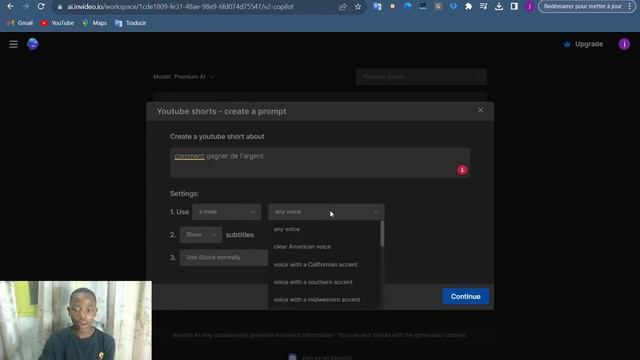Image resolution: width=640 pixels, height=360 pixels.
Task: Open the Extensions puzzle icon
Action: [x=469, y=7]
